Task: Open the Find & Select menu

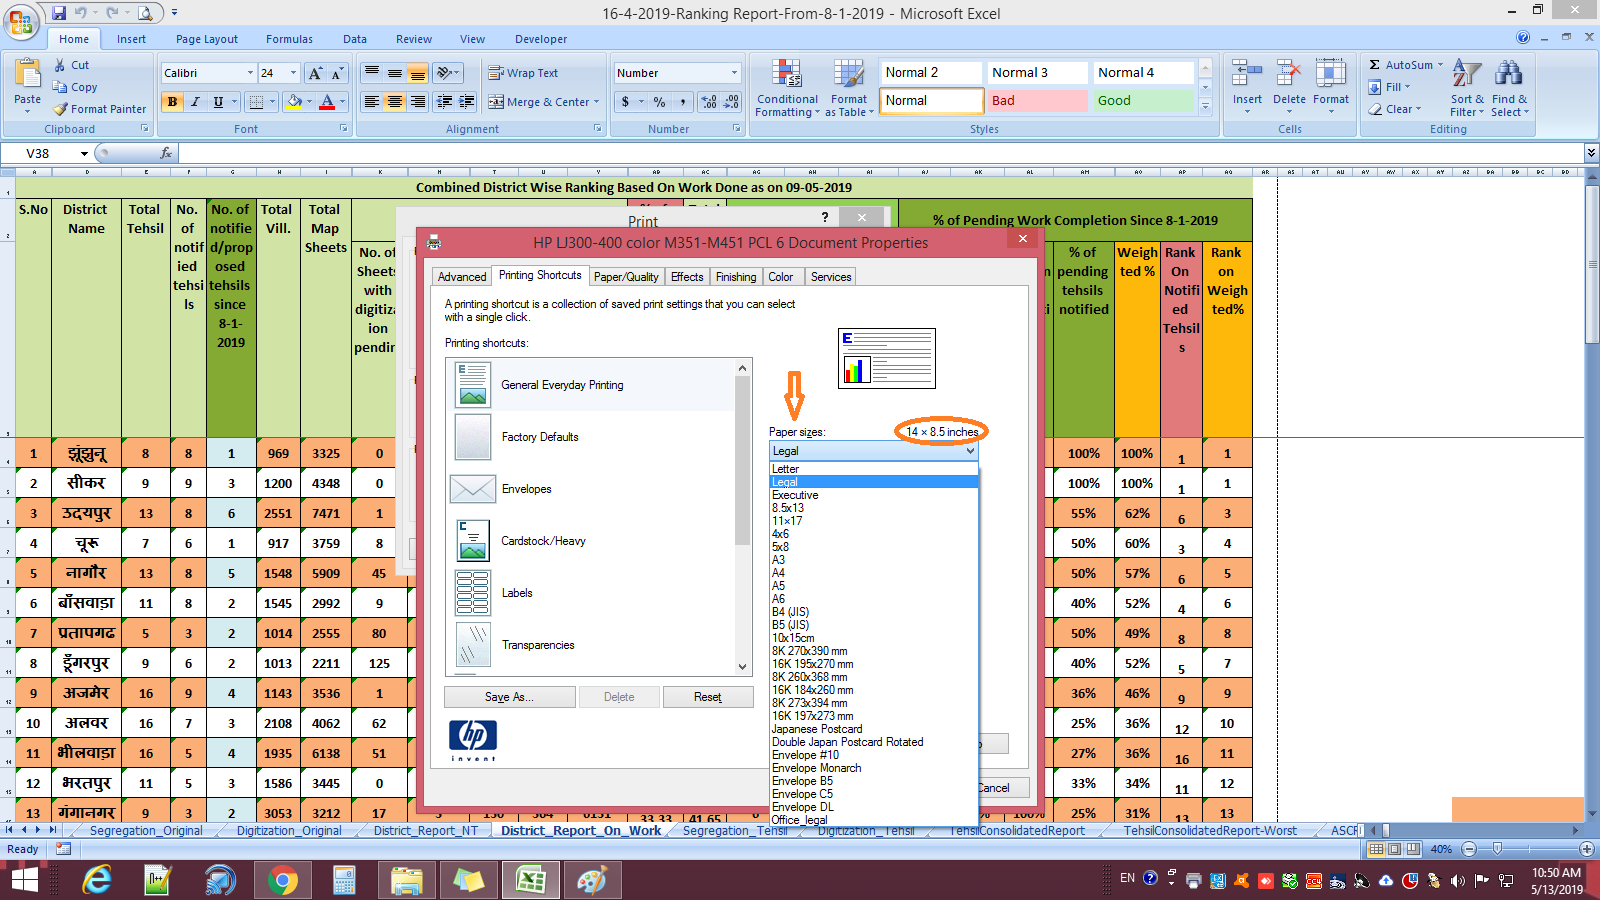Action: (x=1509, y=88)
